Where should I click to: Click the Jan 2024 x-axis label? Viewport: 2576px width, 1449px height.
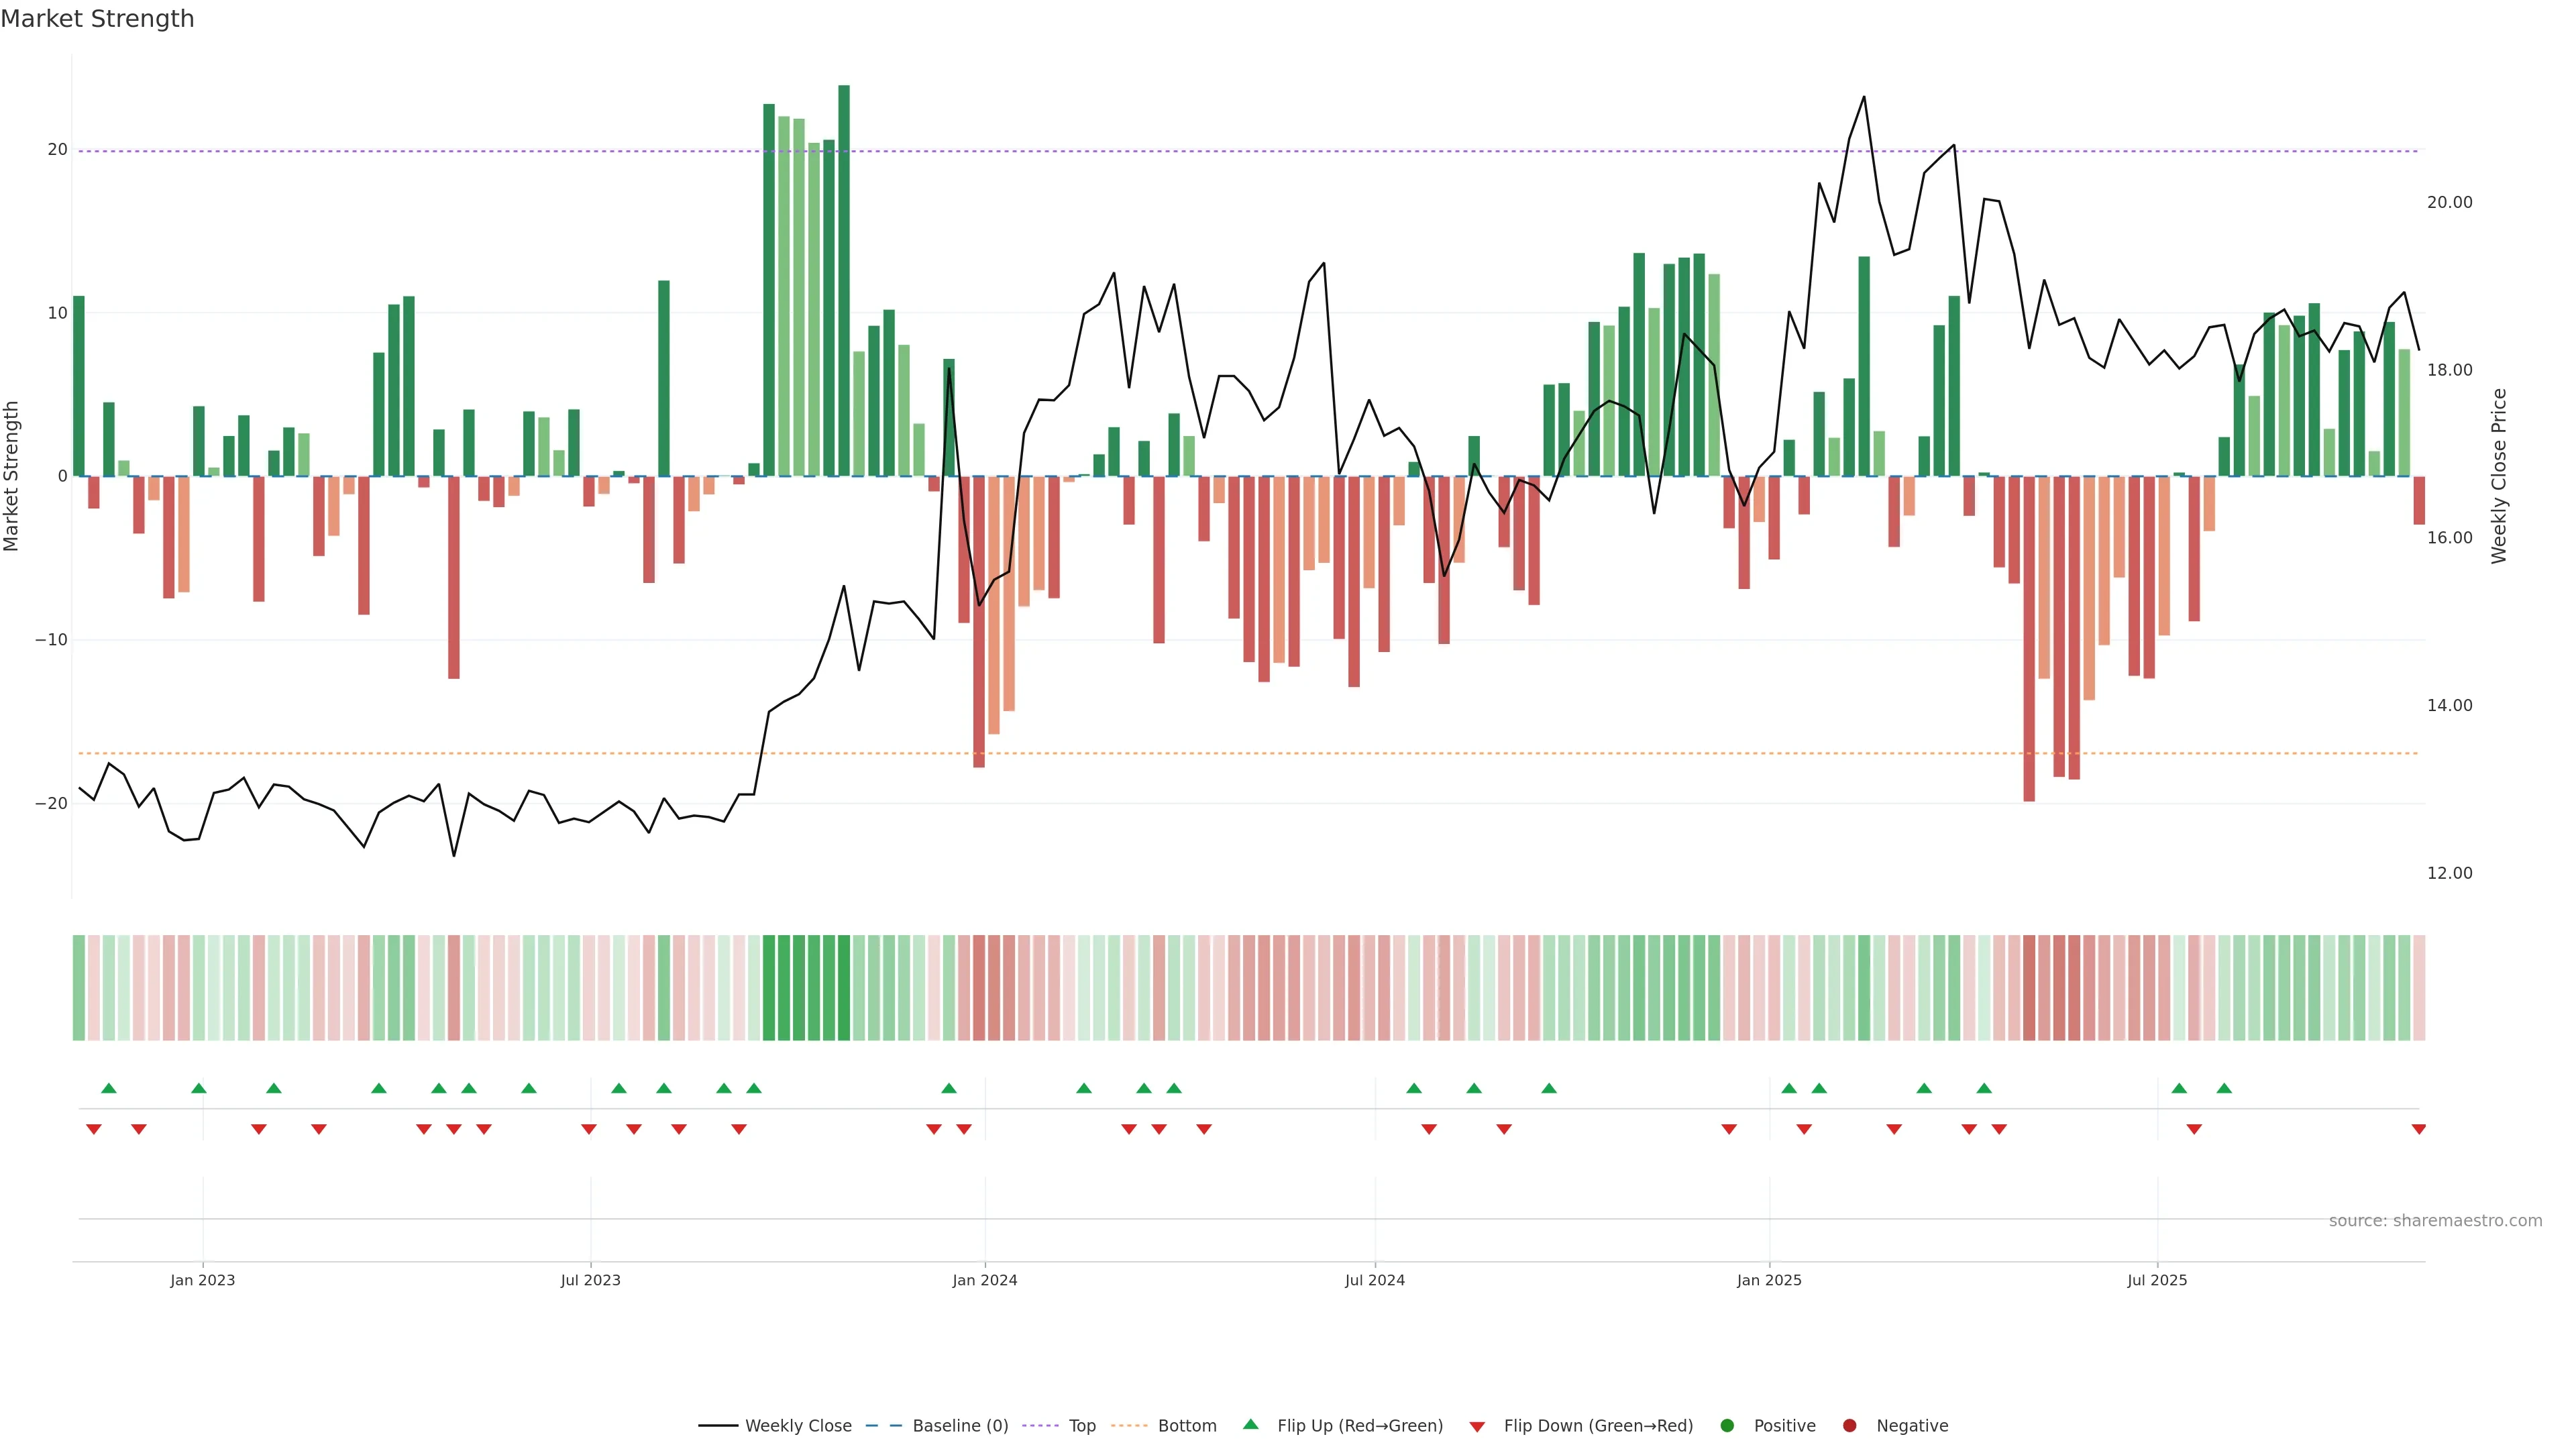tap(984, 1280)
